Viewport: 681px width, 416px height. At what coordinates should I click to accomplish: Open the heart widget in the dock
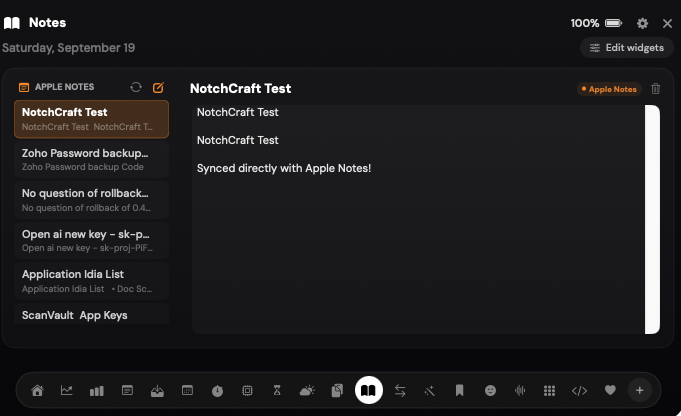[x=610, y=390]
